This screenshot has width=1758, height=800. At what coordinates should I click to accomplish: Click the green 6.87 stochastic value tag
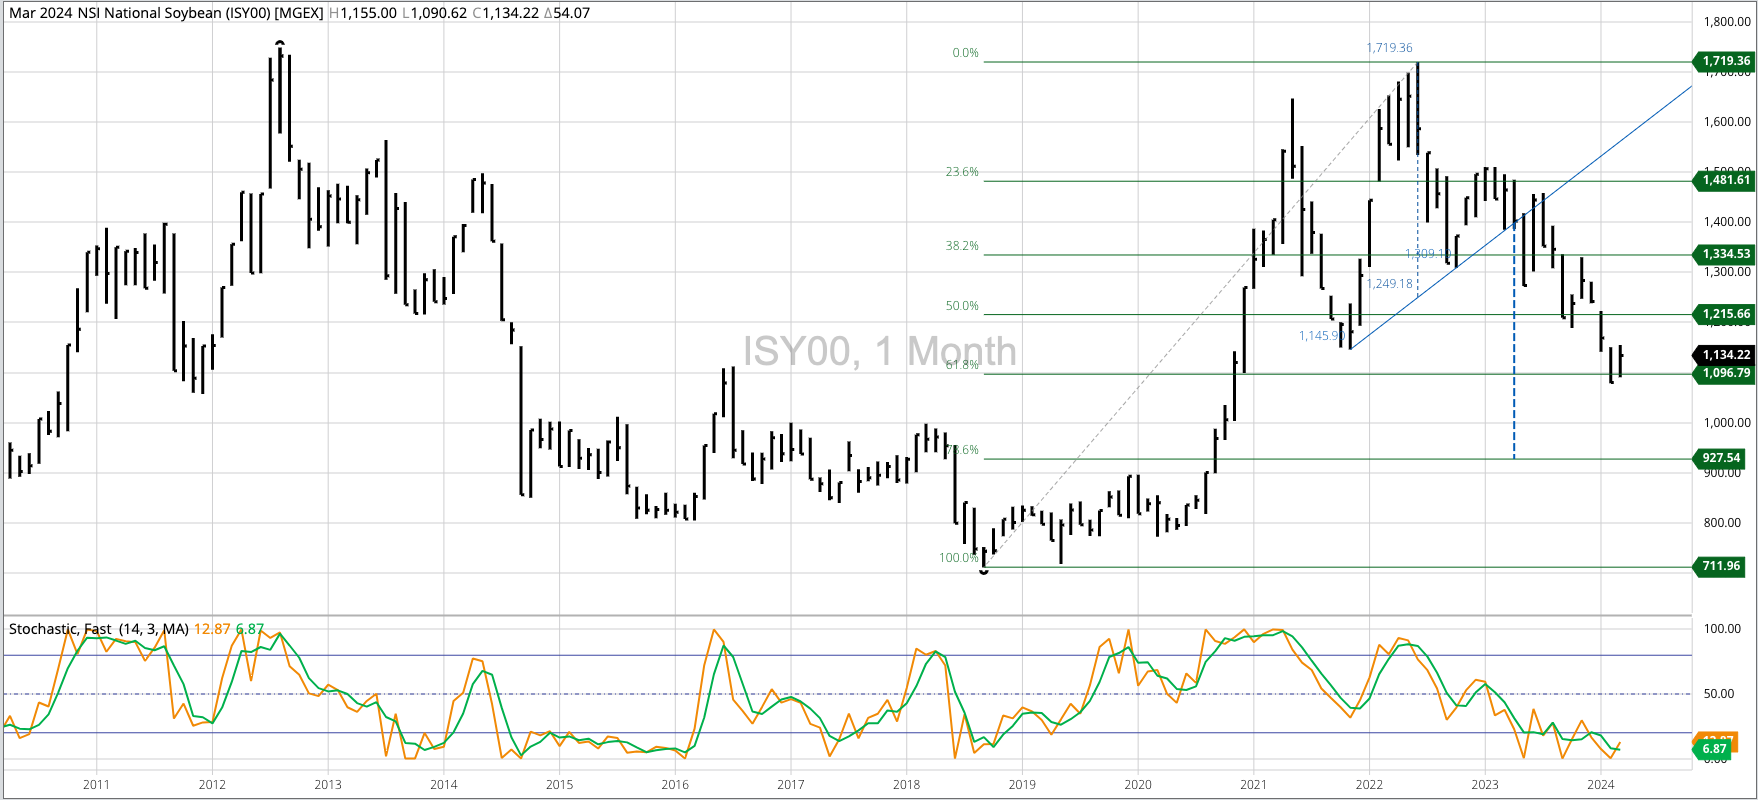pyautogui.click(x=1714, y=749)
